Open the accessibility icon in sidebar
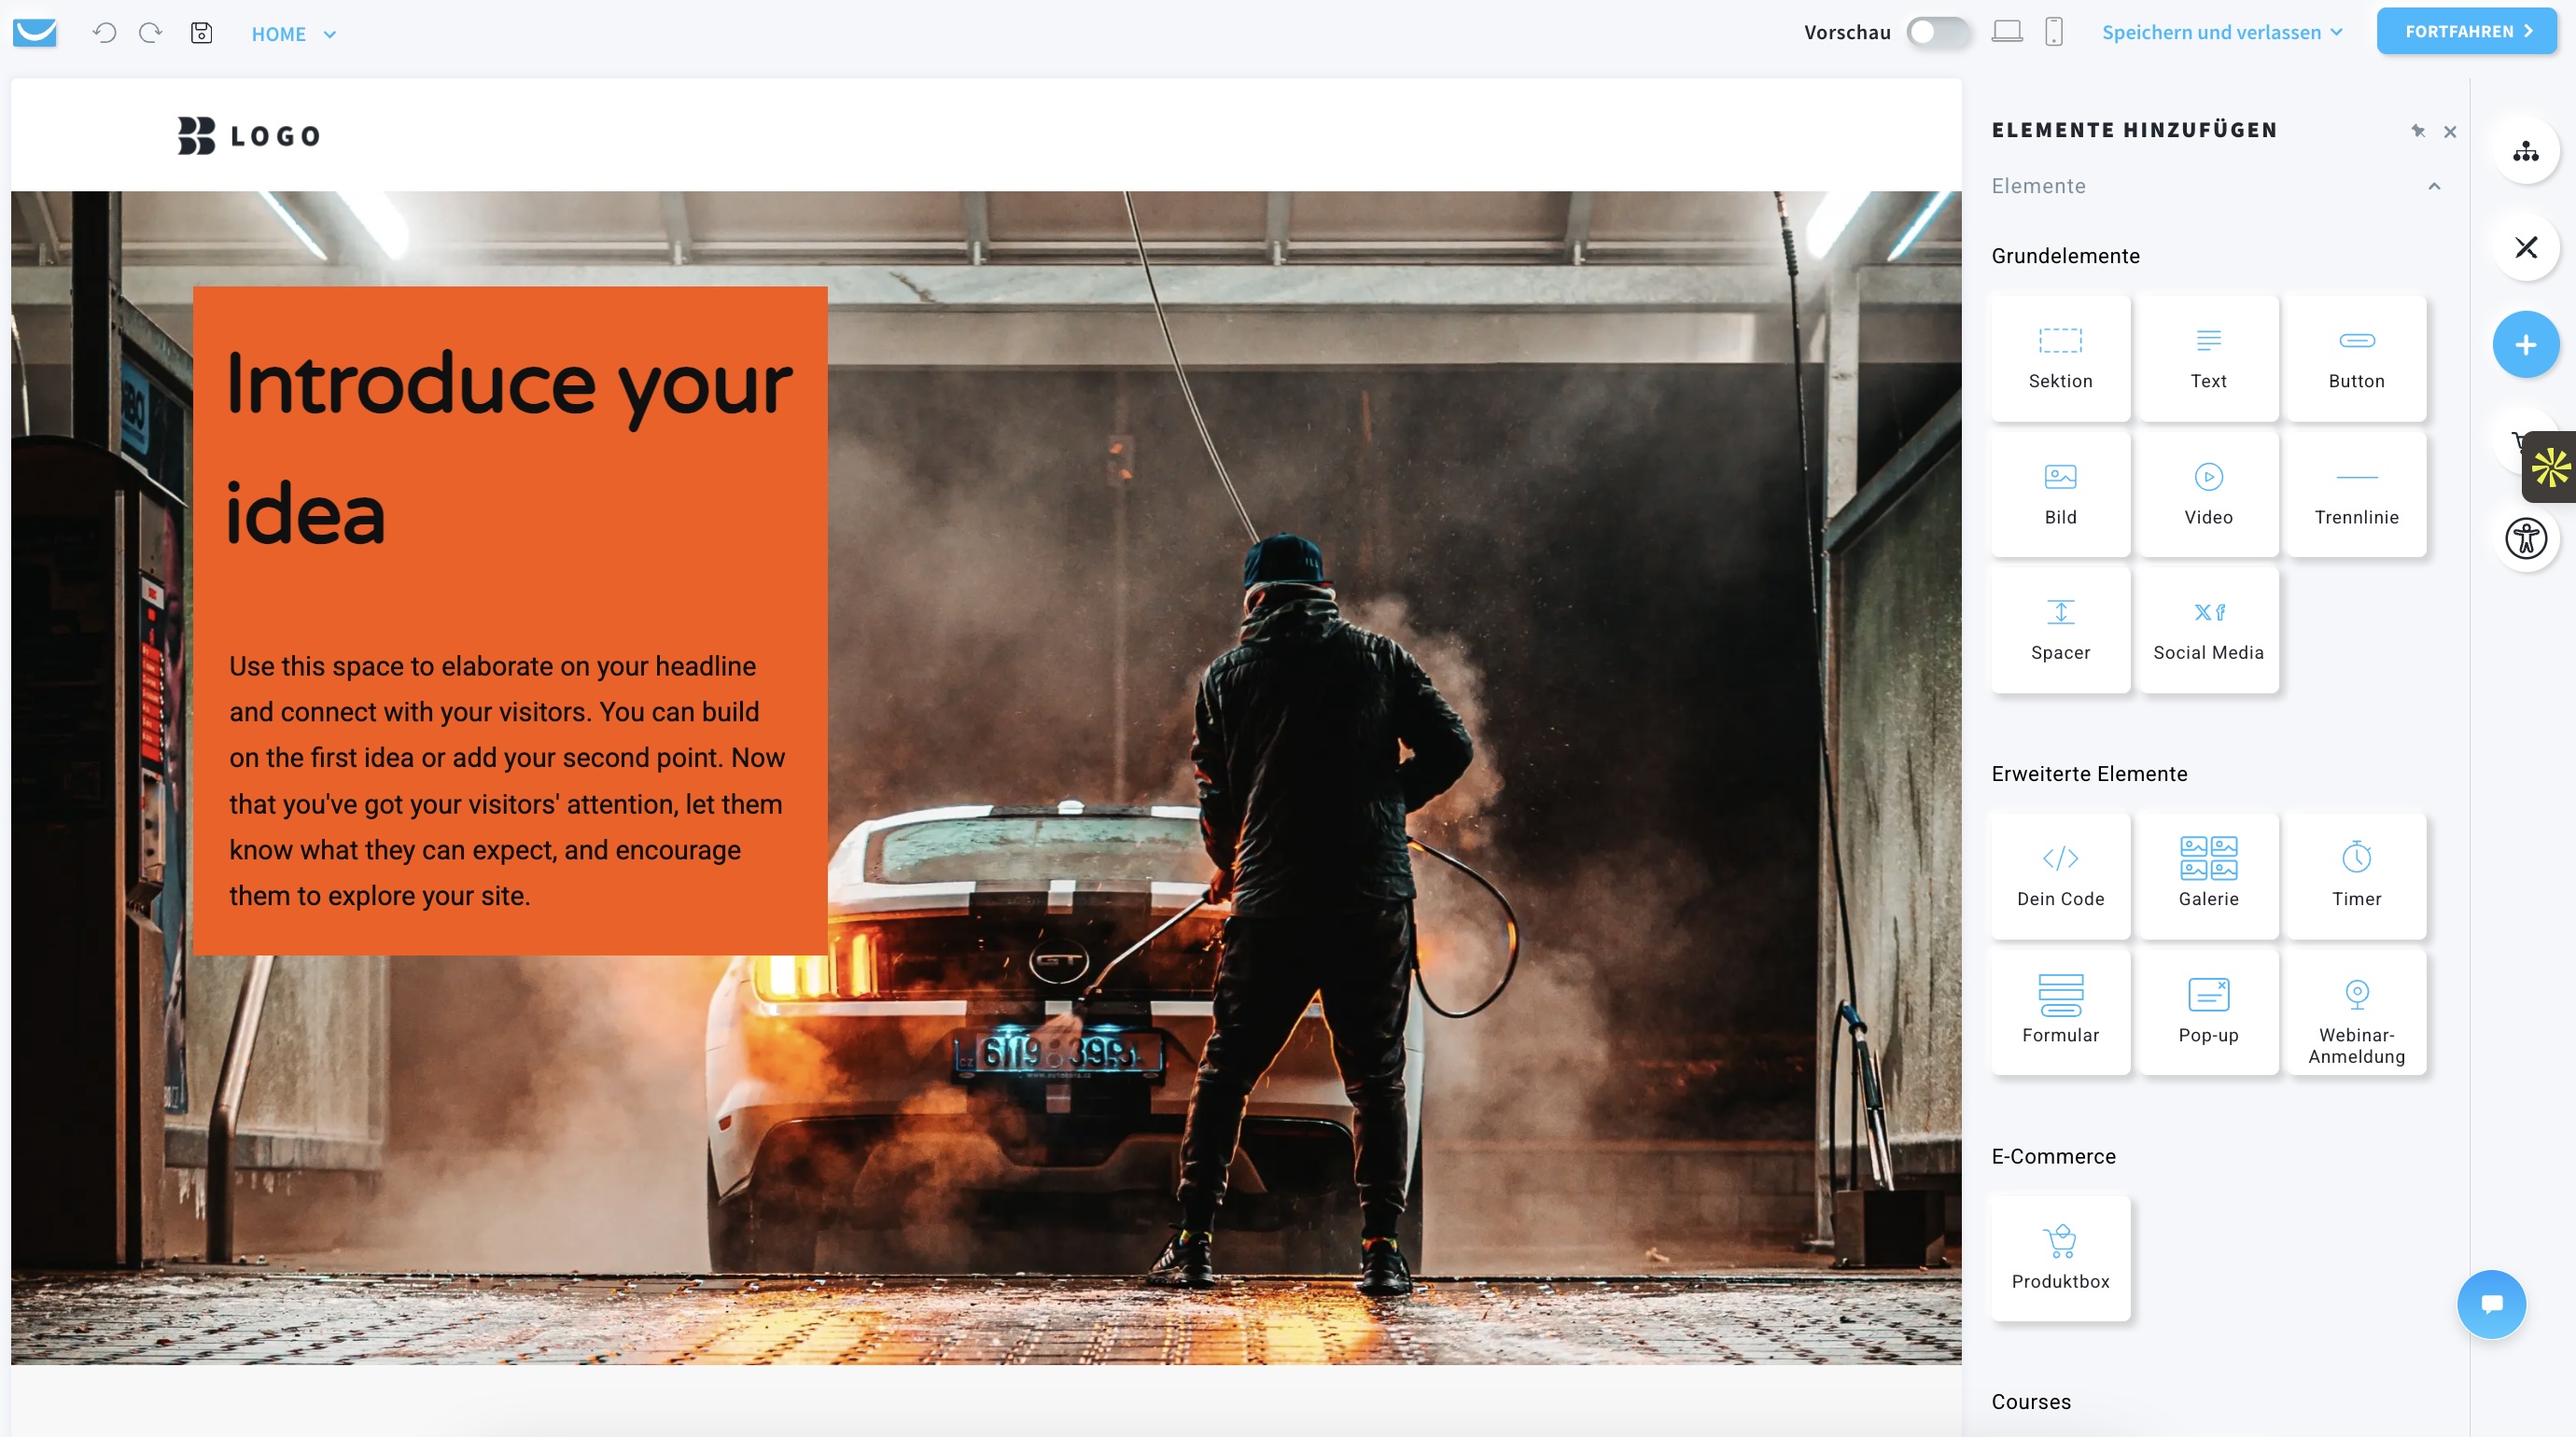The image size is (2576, 1437). tap(2525, 539)
